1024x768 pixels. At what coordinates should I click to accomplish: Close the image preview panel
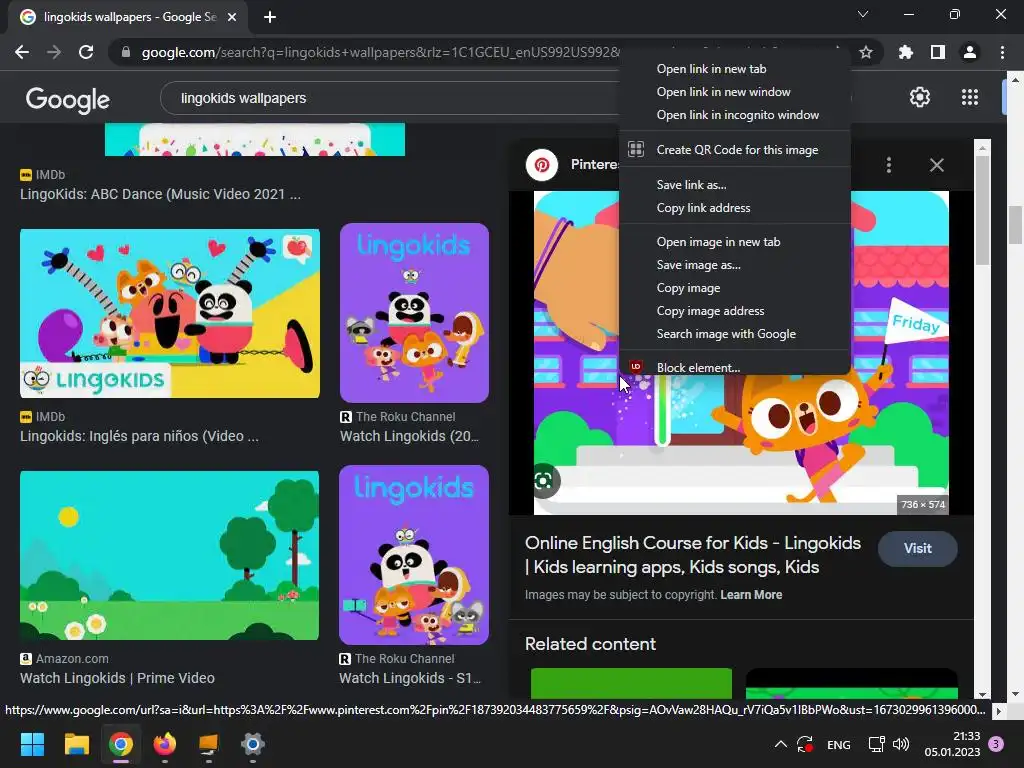pos(936,165)
